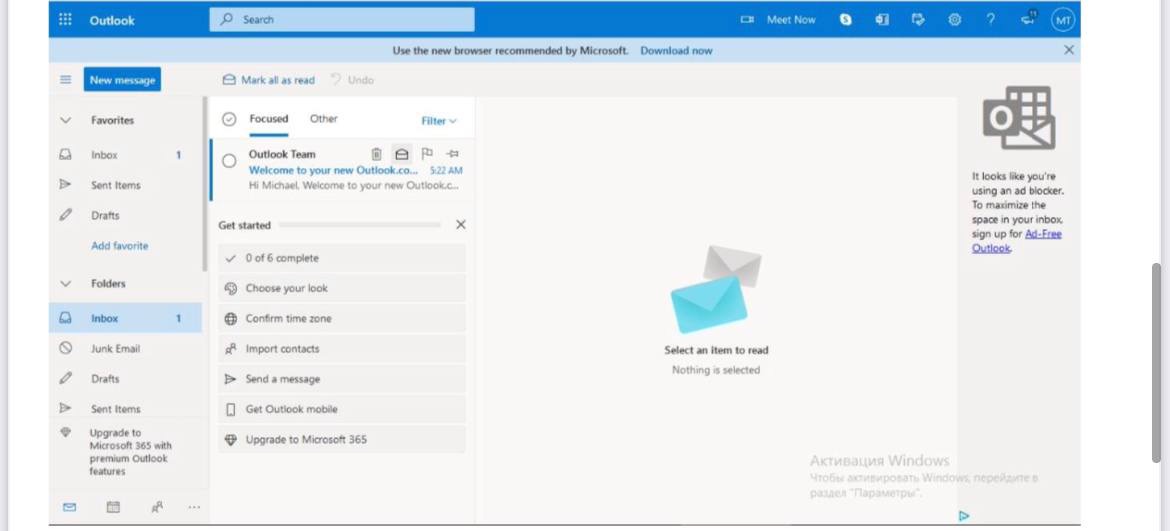Close the Get started checklist
Image resolution: width=1170 pixels, height=531 pixels.
(460, 224)
